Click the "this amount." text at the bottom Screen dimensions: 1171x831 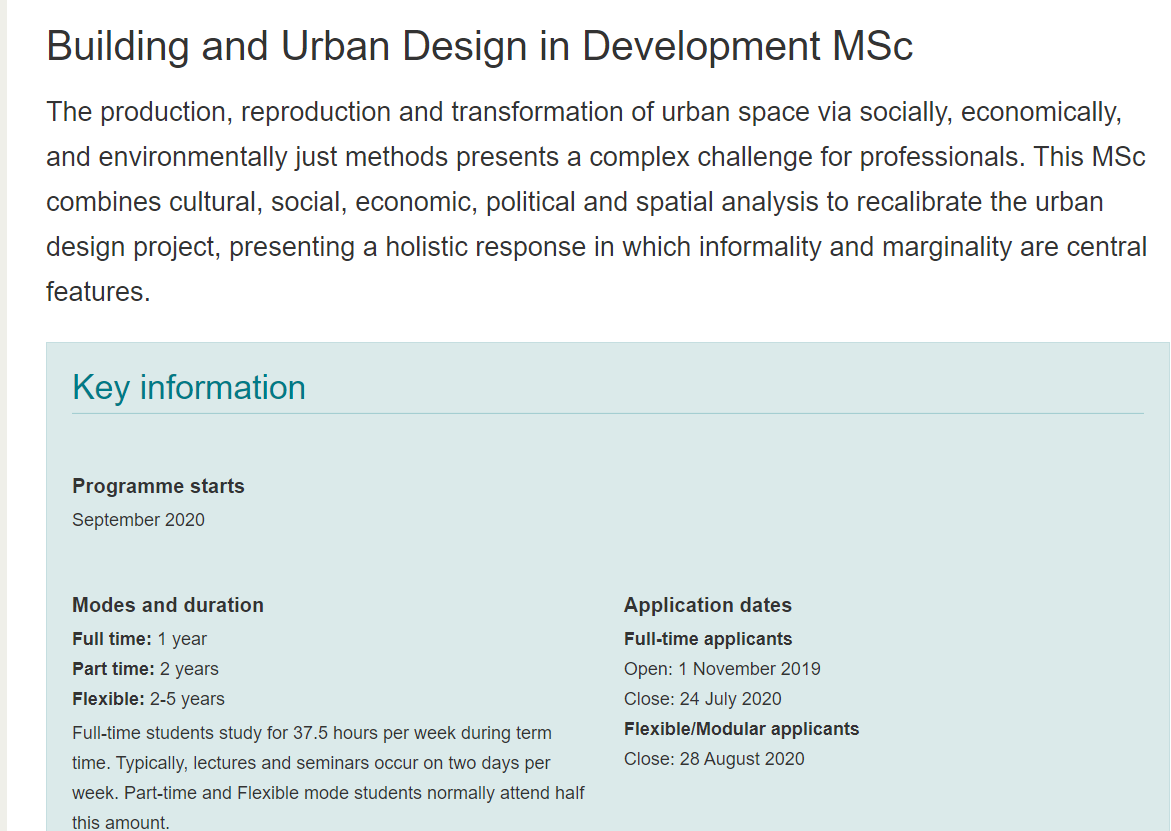point(120,823)
